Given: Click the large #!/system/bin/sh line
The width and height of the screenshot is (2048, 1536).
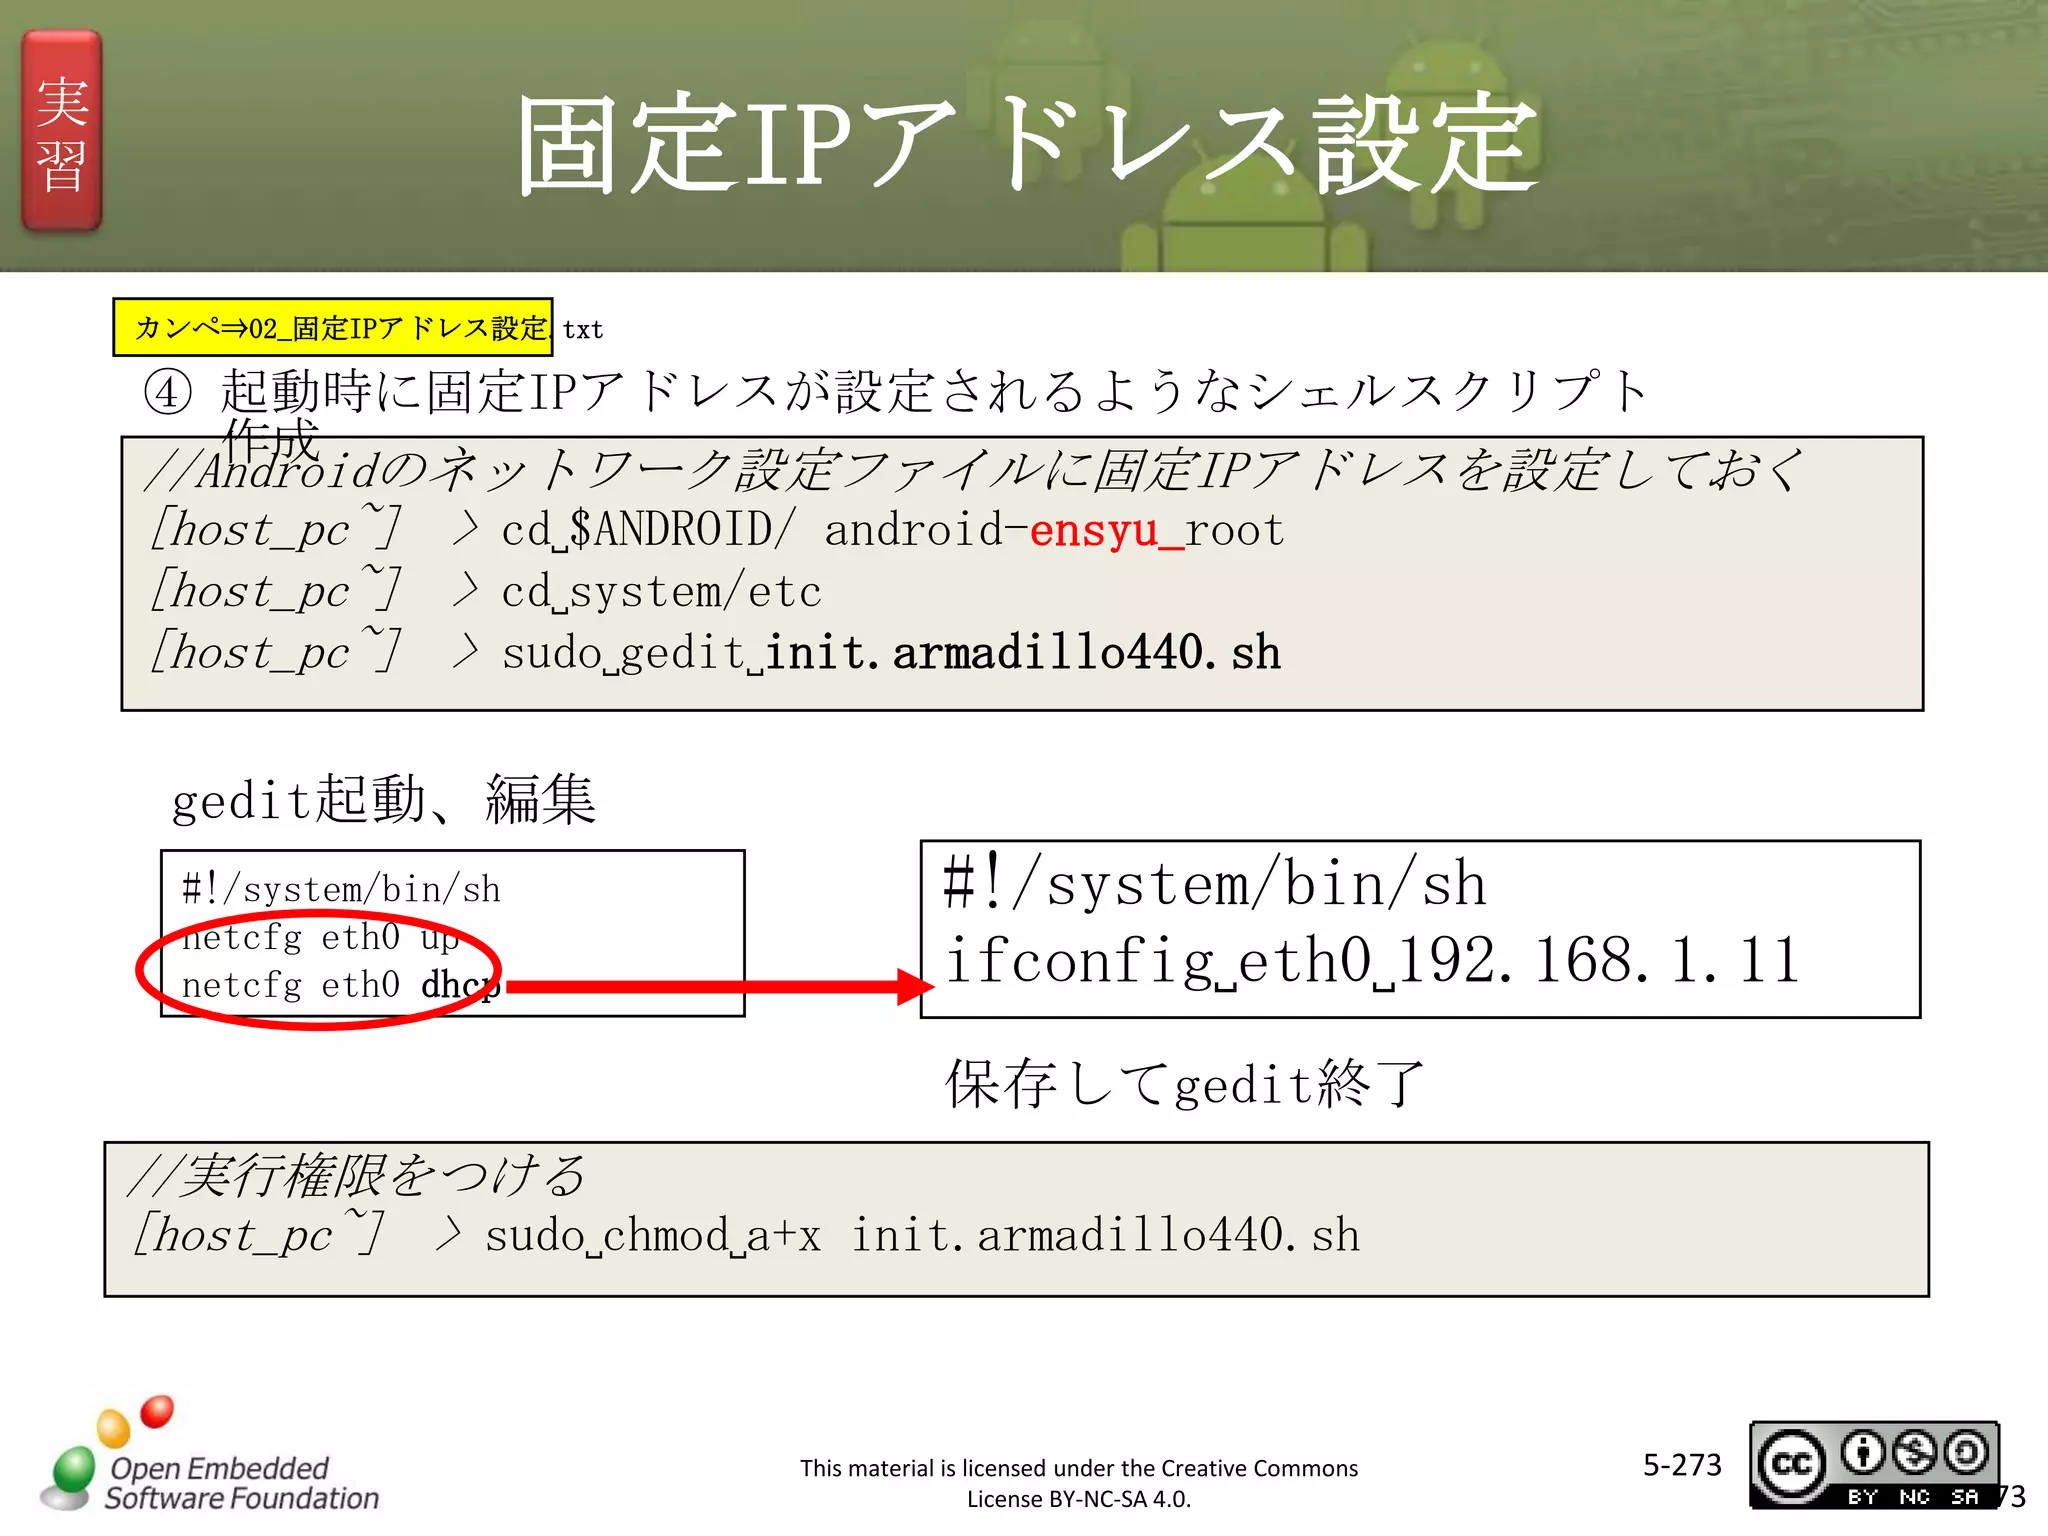Looking at the screenshot, I should click(1215, 883).
